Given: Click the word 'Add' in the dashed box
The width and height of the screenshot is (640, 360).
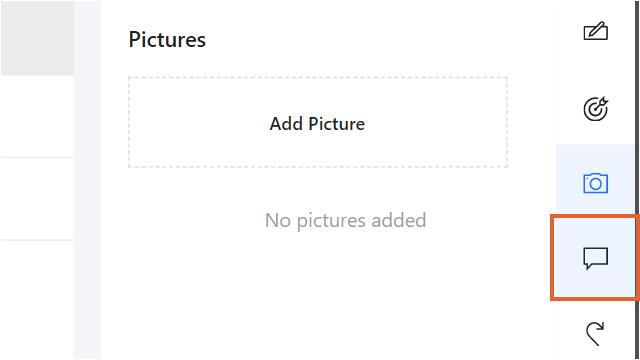Looking at the screenshot, I should [x=286, y=124].
